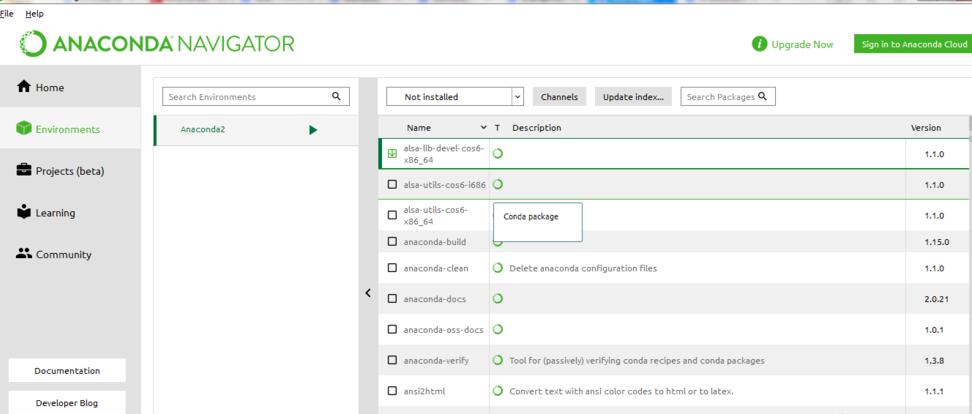972x414 pixels.
Task: Open Environments via its cube icon
Action: (x=24, y=129)
